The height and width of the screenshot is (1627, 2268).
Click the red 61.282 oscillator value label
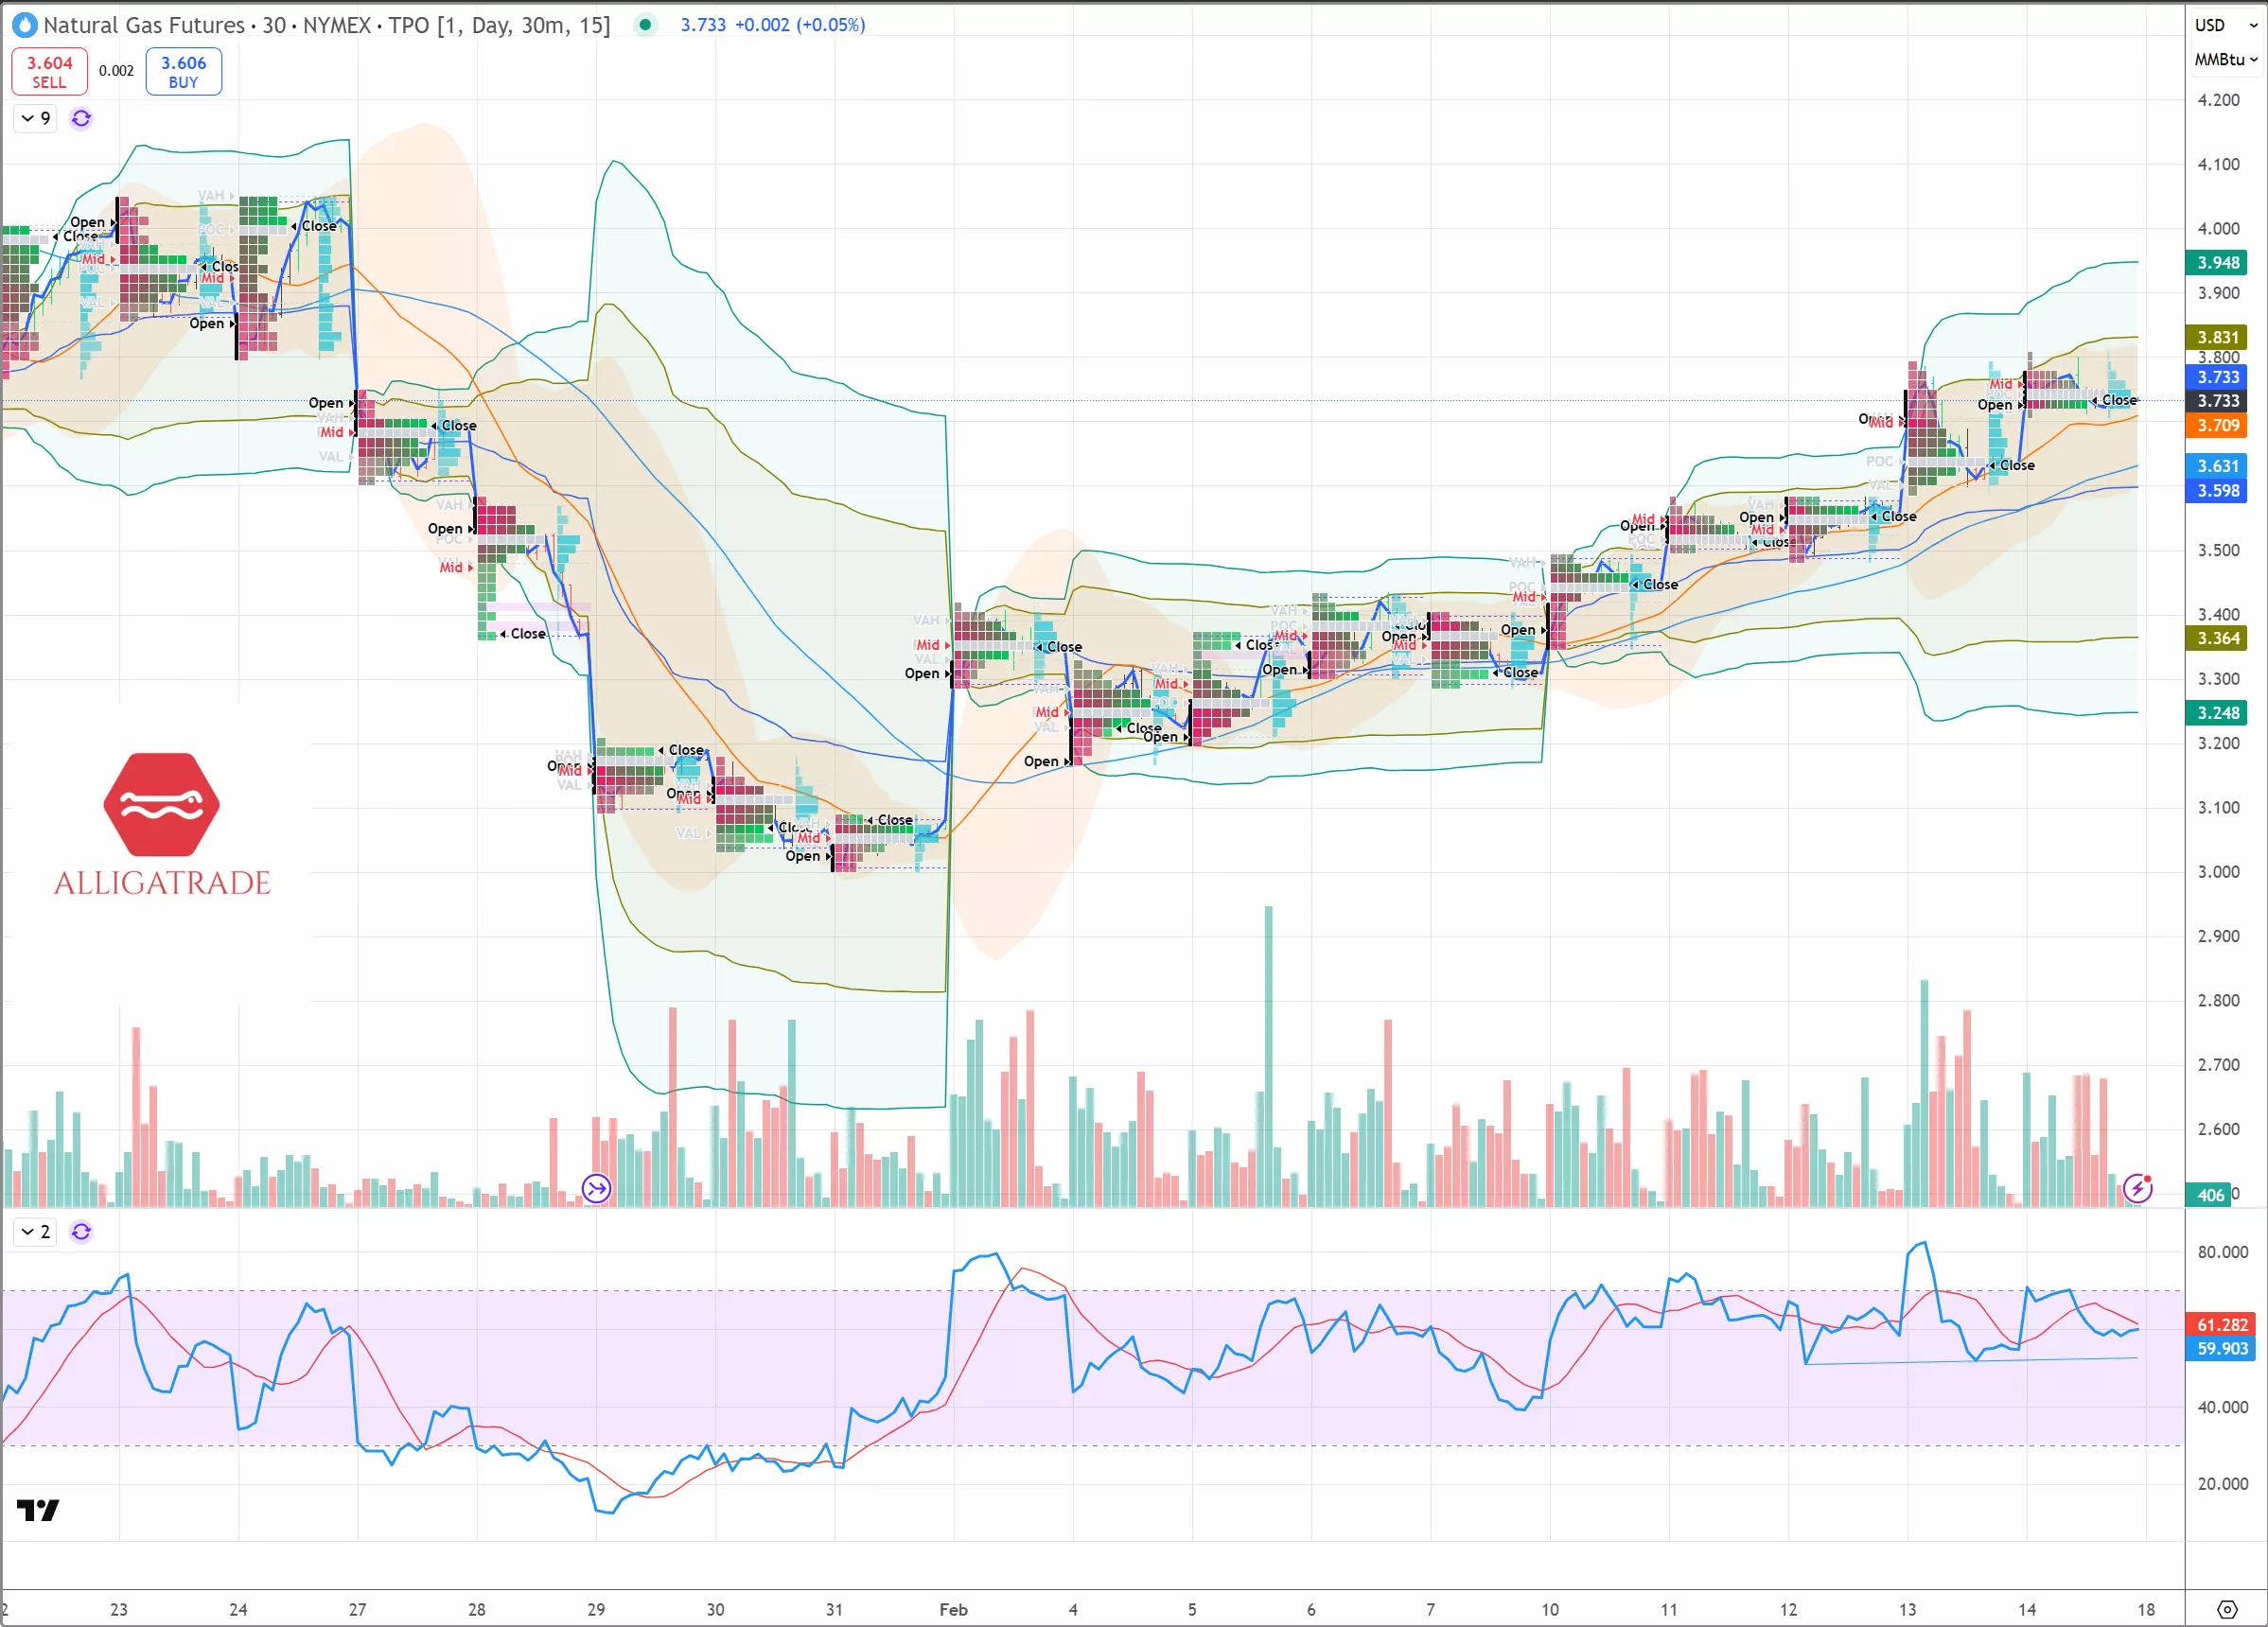2221,1324
